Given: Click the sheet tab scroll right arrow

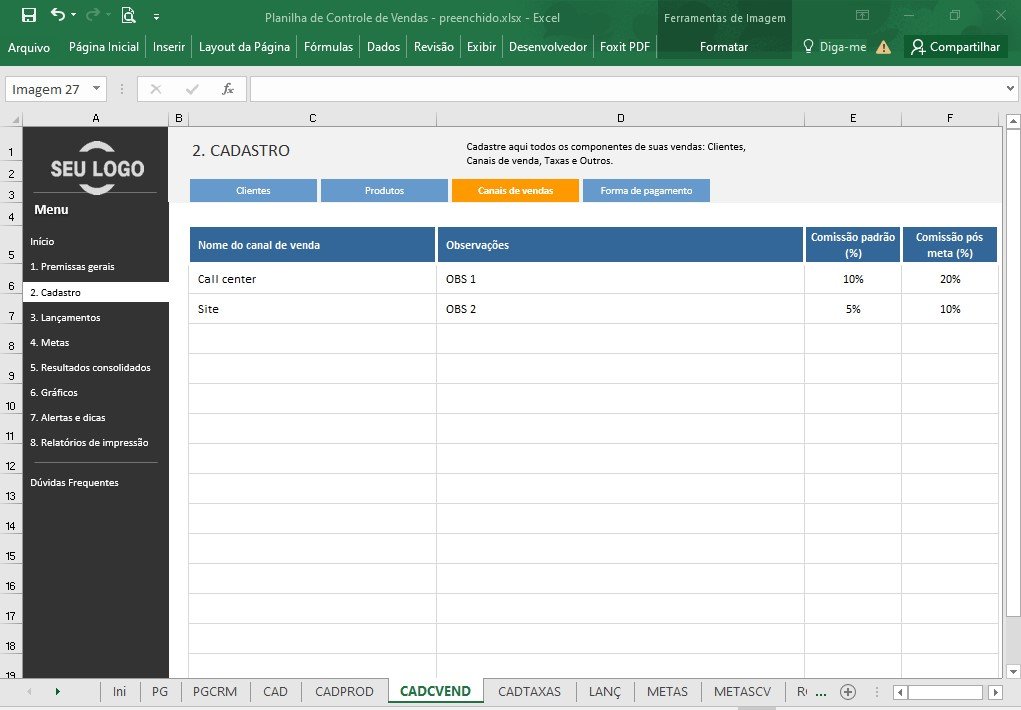Looking at the screenshot, I should pos(57,692).
